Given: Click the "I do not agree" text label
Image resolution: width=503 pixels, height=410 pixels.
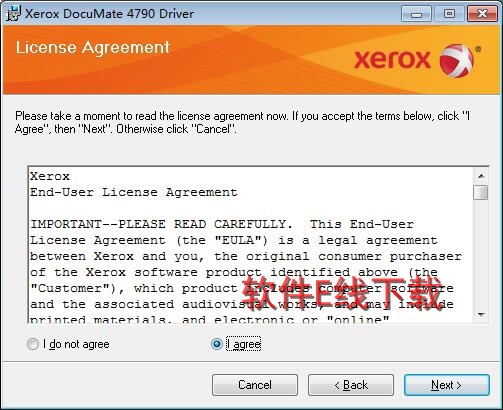Looking at the screenshot, I should (x=76, y=344).
